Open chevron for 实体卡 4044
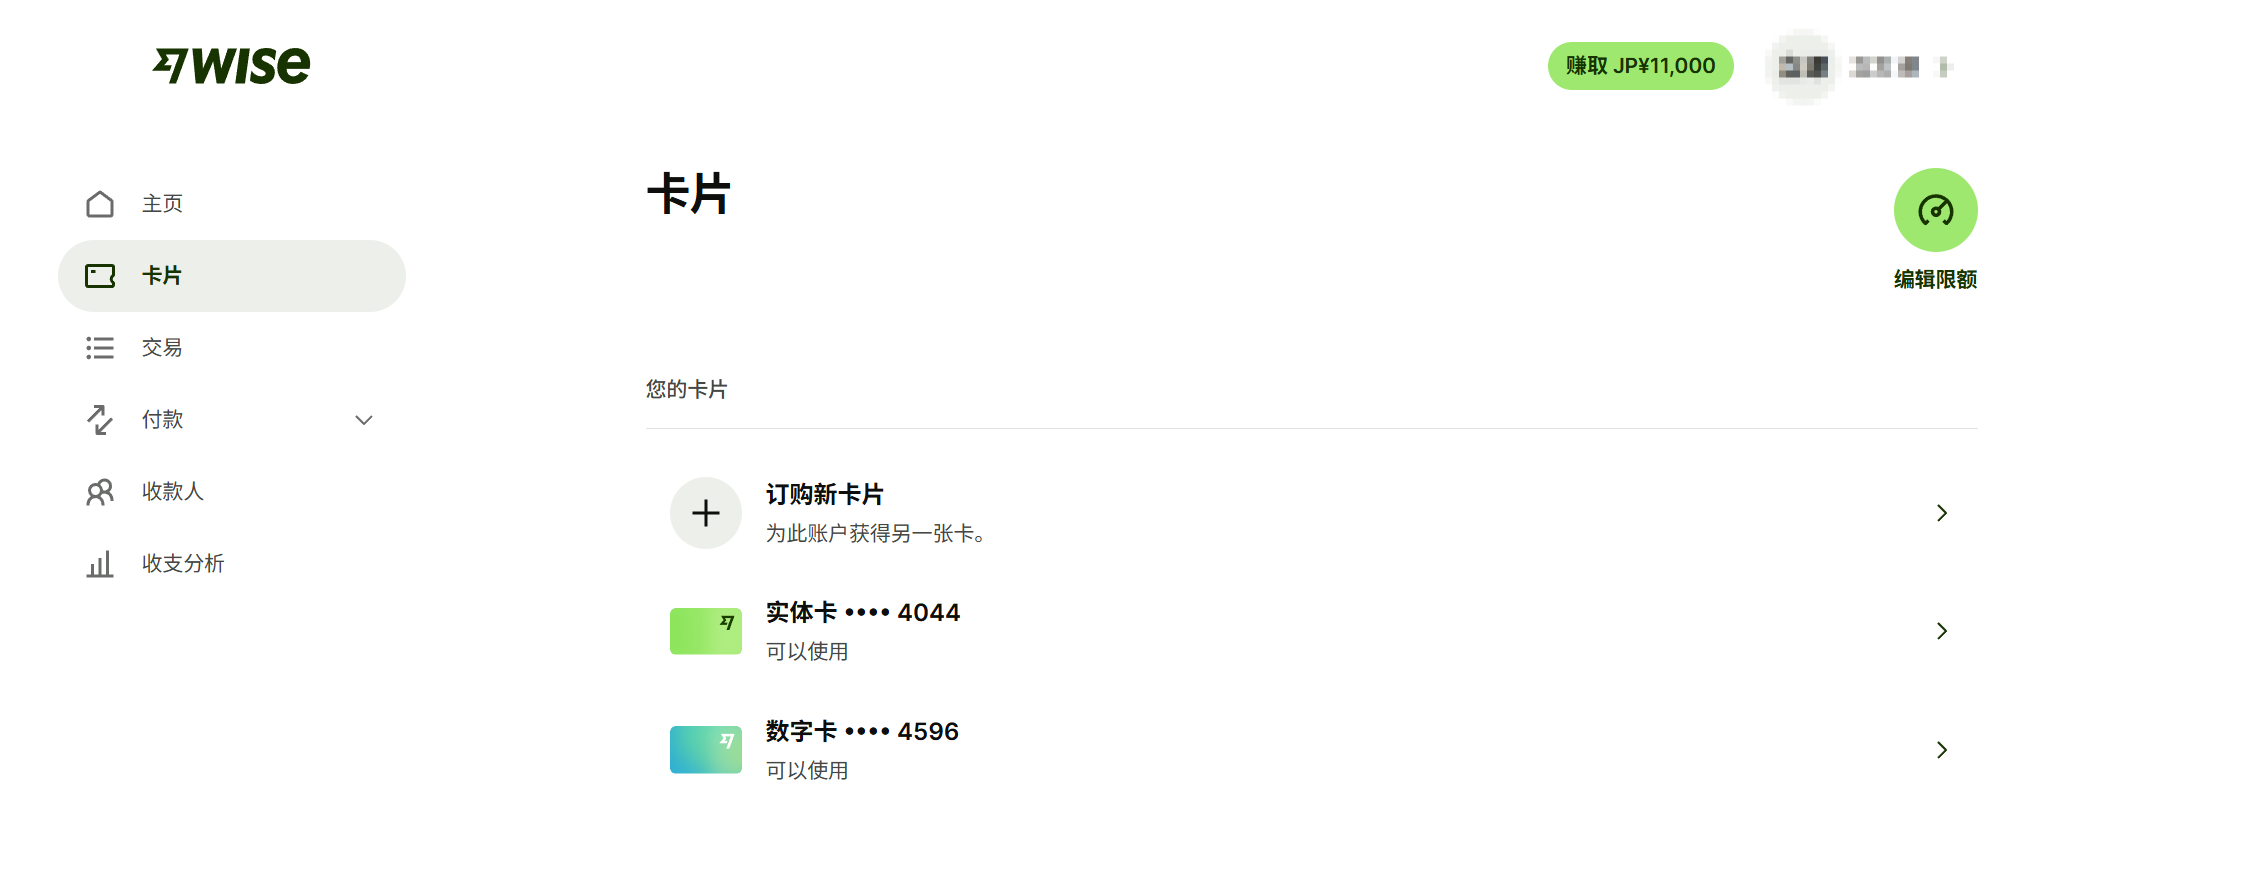 1942,631
